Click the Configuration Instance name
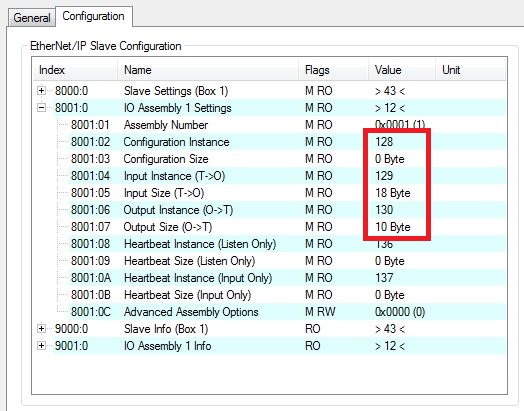 (x=176, y=142)
